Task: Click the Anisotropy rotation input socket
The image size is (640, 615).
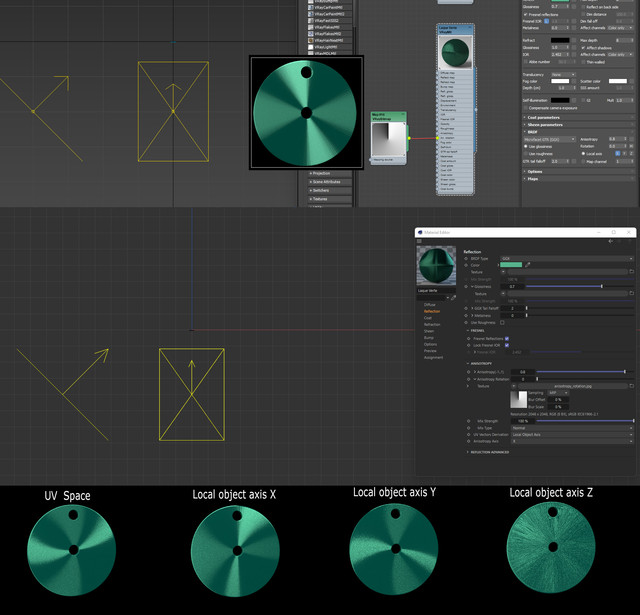Action: coord(438,138)
